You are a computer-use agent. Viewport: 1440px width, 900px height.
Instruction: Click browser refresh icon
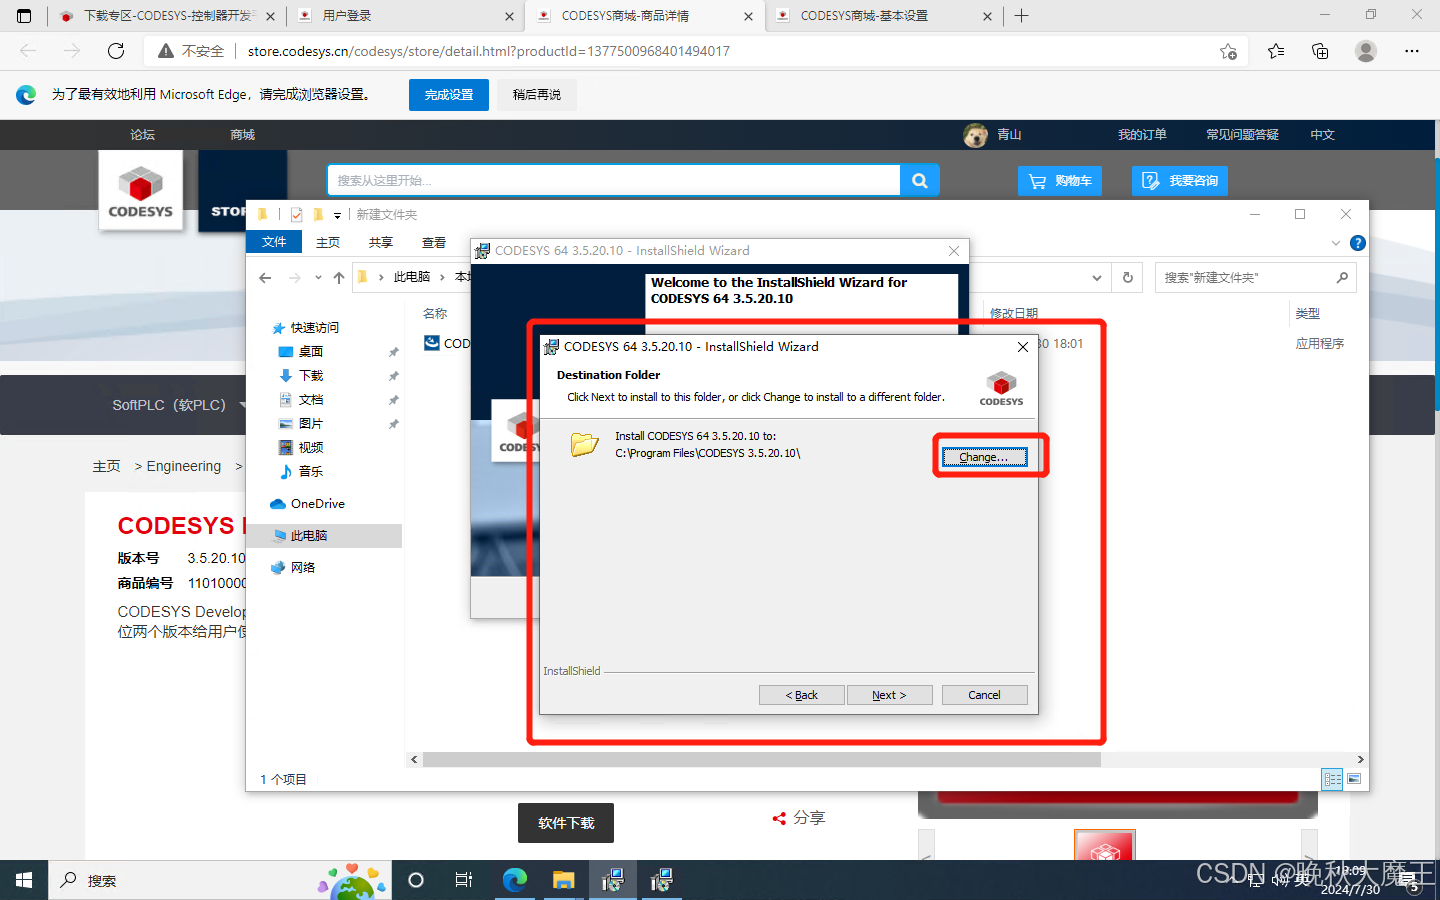[x=116, y=51]
